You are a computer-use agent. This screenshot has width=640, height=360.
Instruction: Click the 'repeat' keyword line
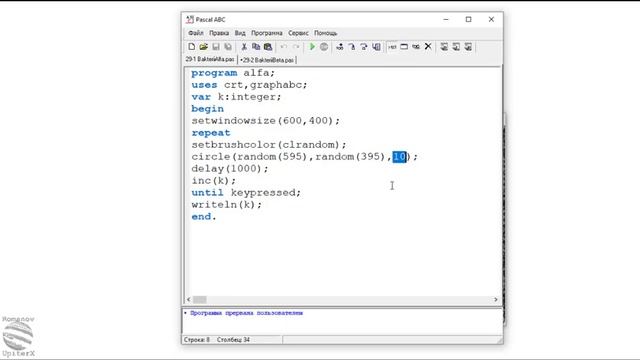click(x=211, y=133)
